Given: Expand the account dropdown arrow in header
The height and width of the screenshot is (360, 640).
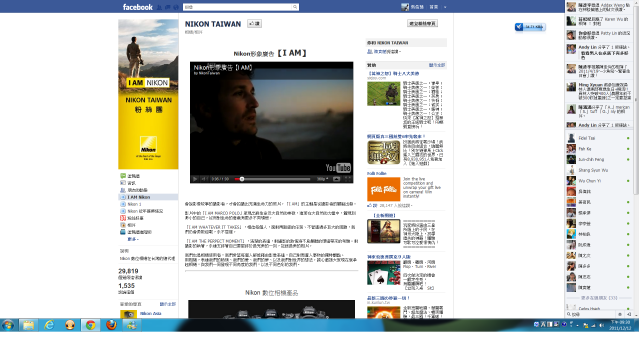Looking at the screenshot, I should (445, 7).
